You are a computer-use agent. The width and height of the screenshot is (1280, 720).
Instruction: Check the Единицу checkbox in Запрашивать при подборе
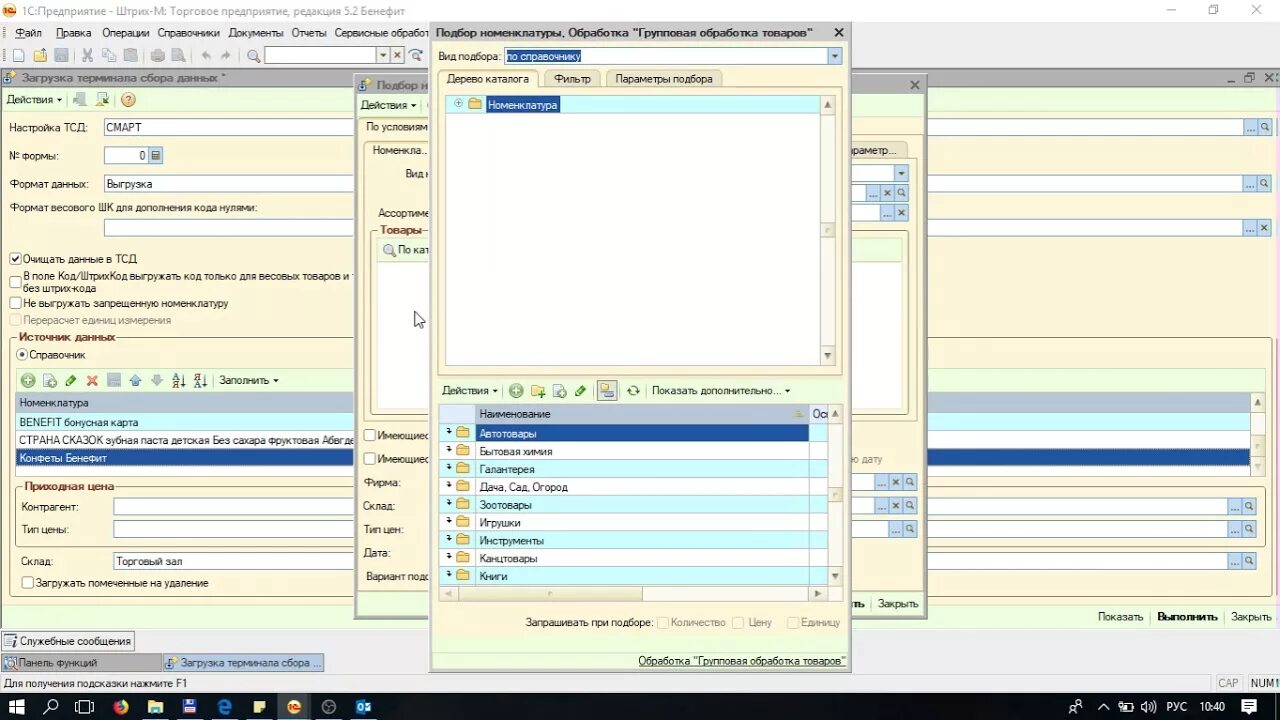coord(793,622)
